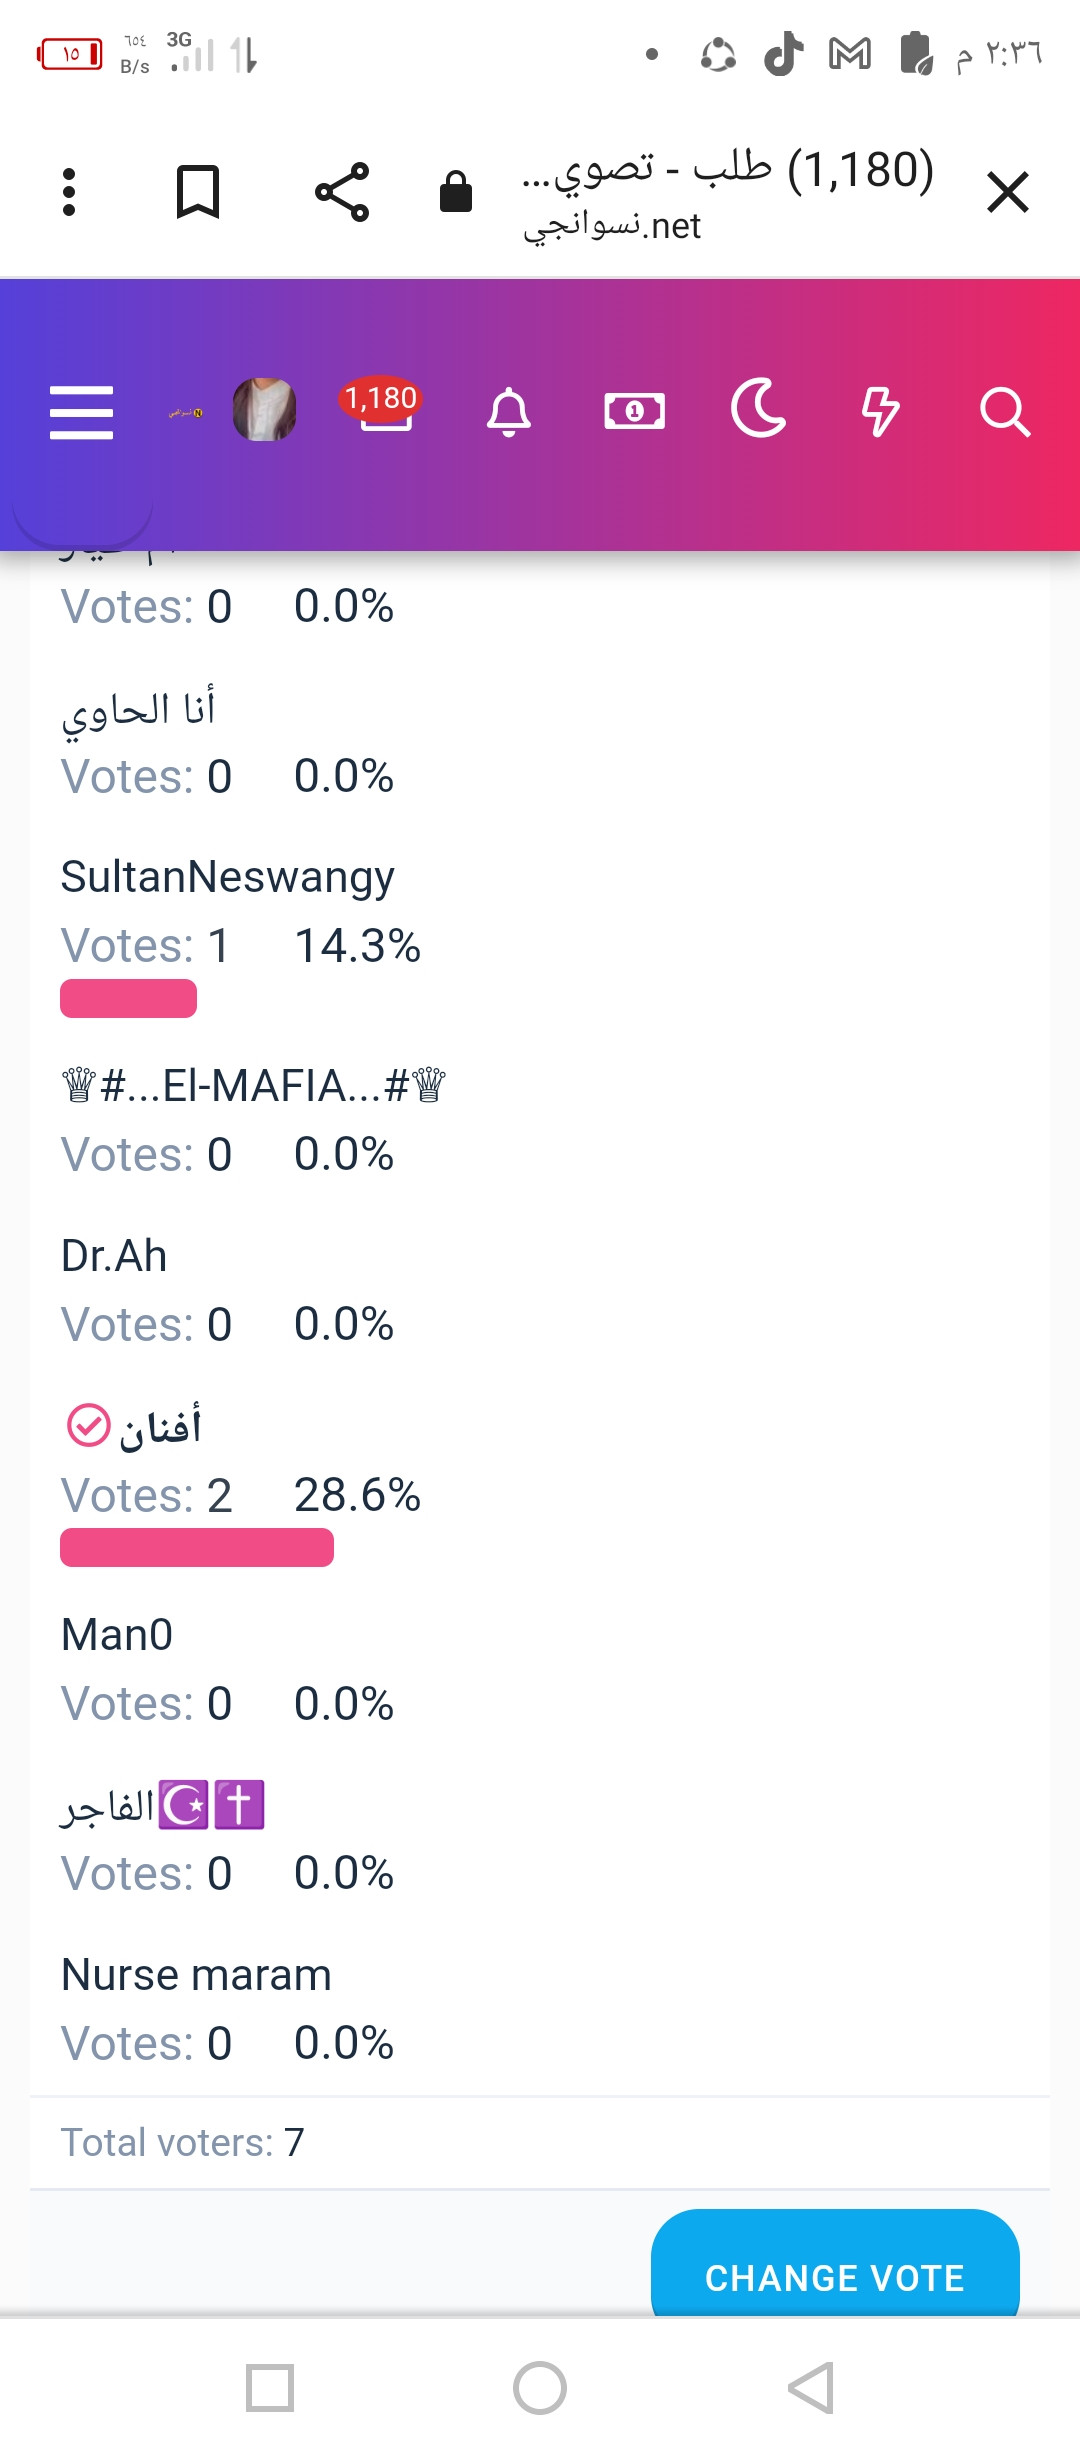Open the lightning bolt what's new
Viewport: 1080px width, 2460px height.
(881, 411)
